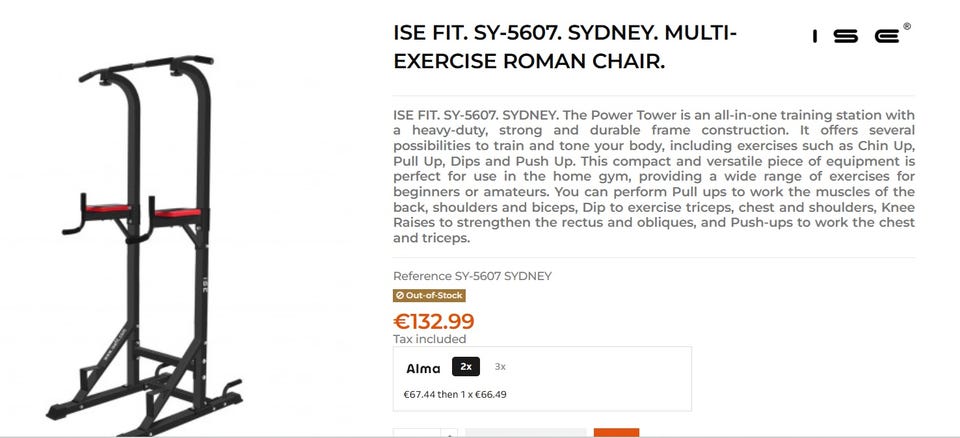
Task: Click the €132.99 price
Action: (x=434, y=321)
